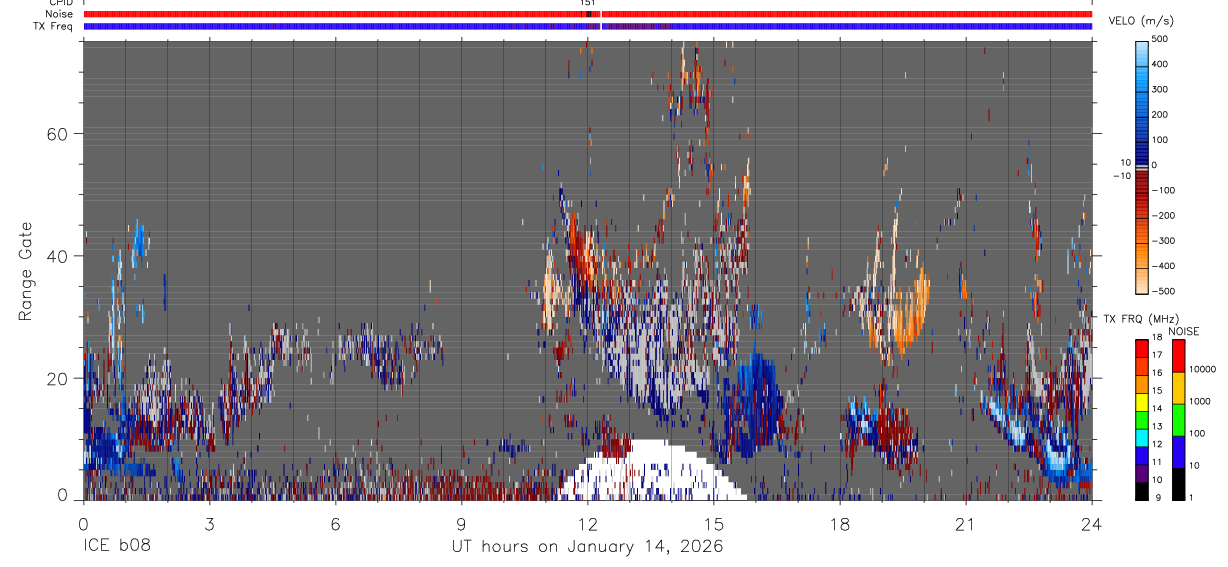Image resolution: width=1228 pixels, height=567 pixels.
Task: Click the 300 label on velocity scale
Action: coord(1162,89)
